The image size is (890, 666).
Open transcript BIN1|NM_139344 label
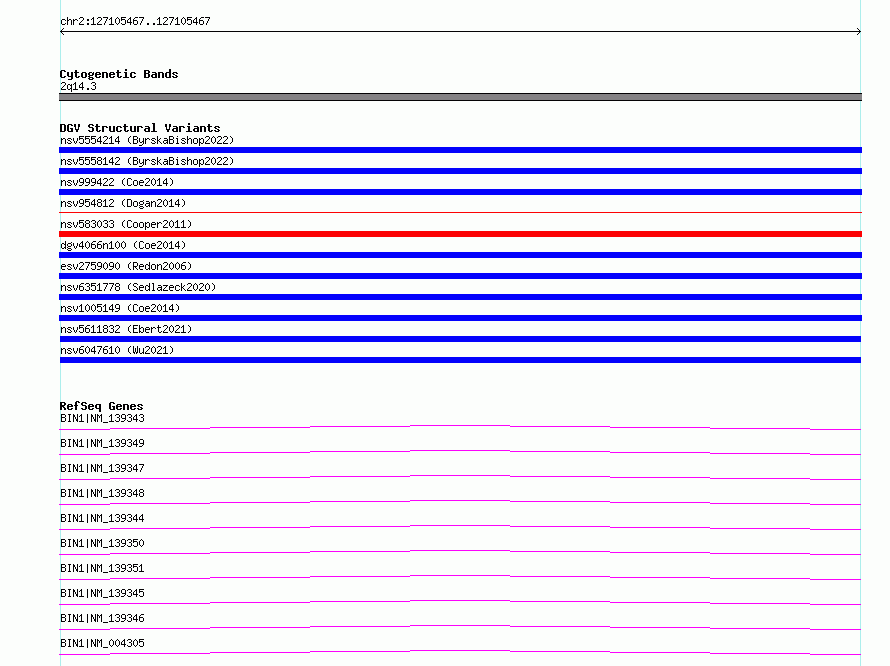(102, 518)
